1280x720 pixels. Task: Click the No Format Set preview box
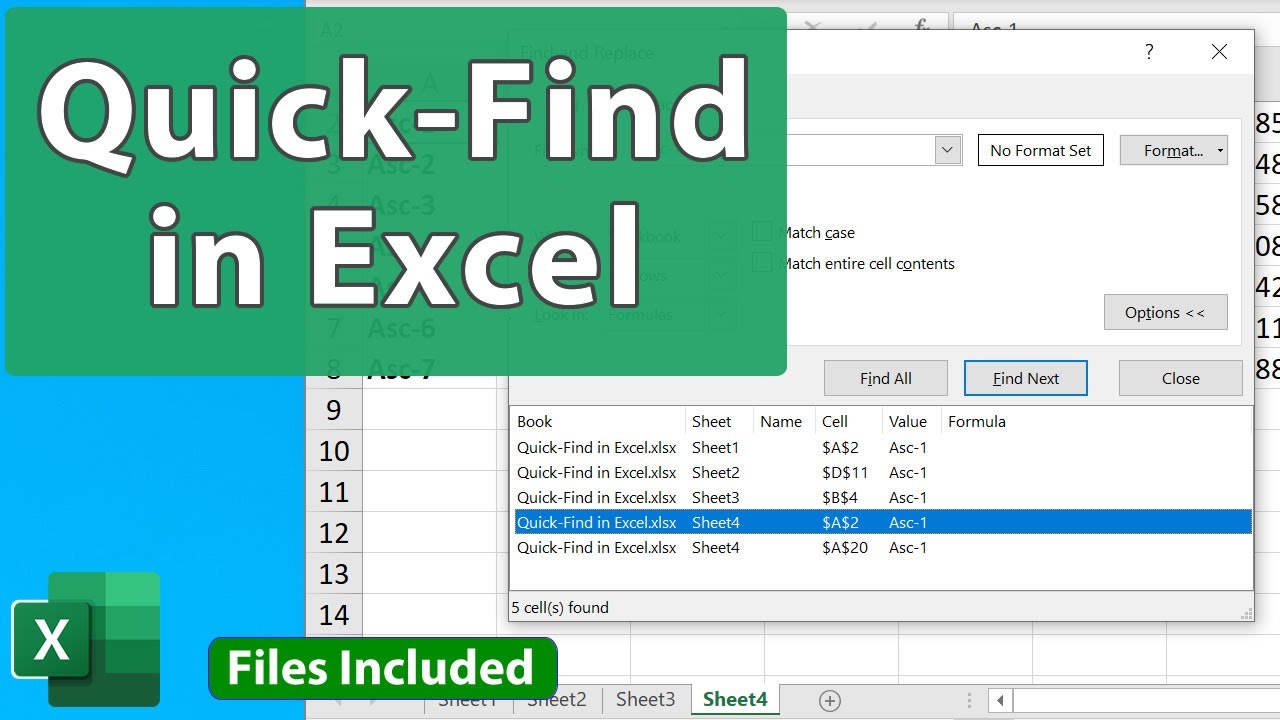coord(1041,150)
